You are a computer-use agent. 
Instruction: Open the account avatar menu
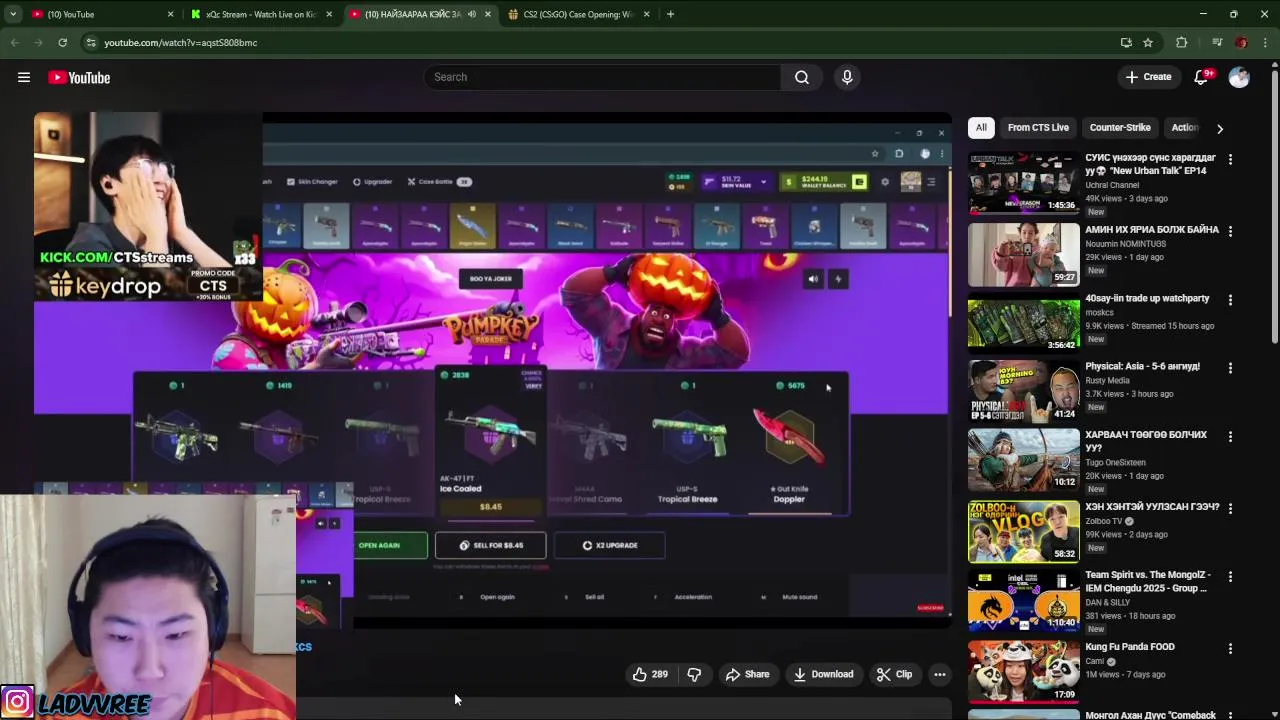point(1239,77)
